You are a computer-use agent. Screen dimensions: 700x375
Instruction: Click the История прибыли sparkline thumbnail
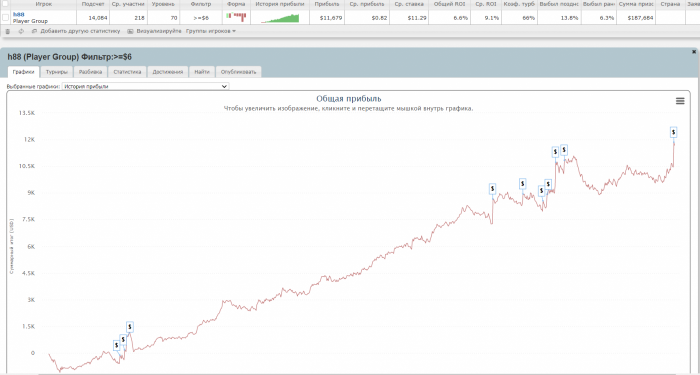tap(280, 18)
